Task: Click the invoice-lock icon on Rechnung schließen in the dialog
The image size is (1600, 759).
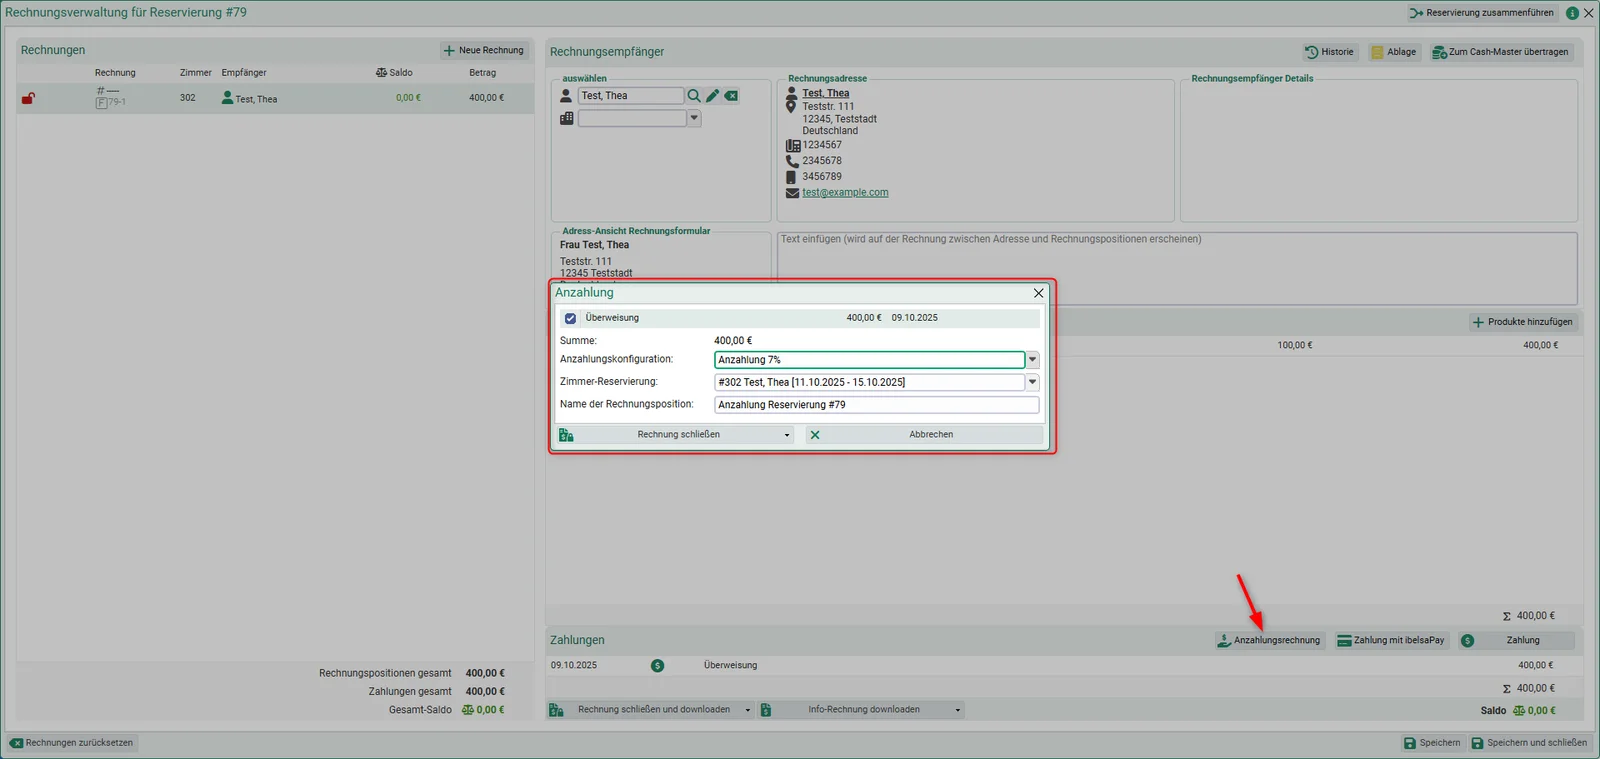Action: [567, 435]
